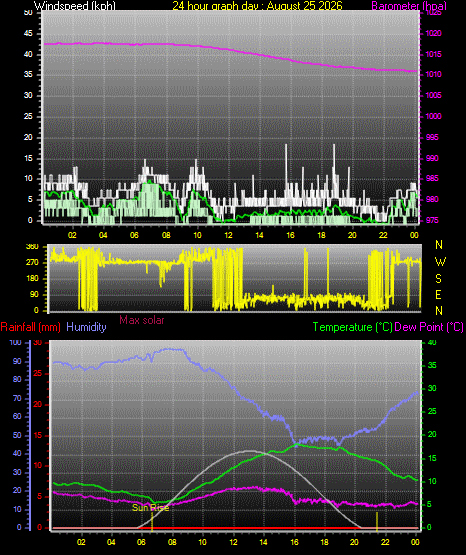Click the '45' windspeed axis value
The width and height of the screenshot is (466, 555).
(x=28, y=34)
